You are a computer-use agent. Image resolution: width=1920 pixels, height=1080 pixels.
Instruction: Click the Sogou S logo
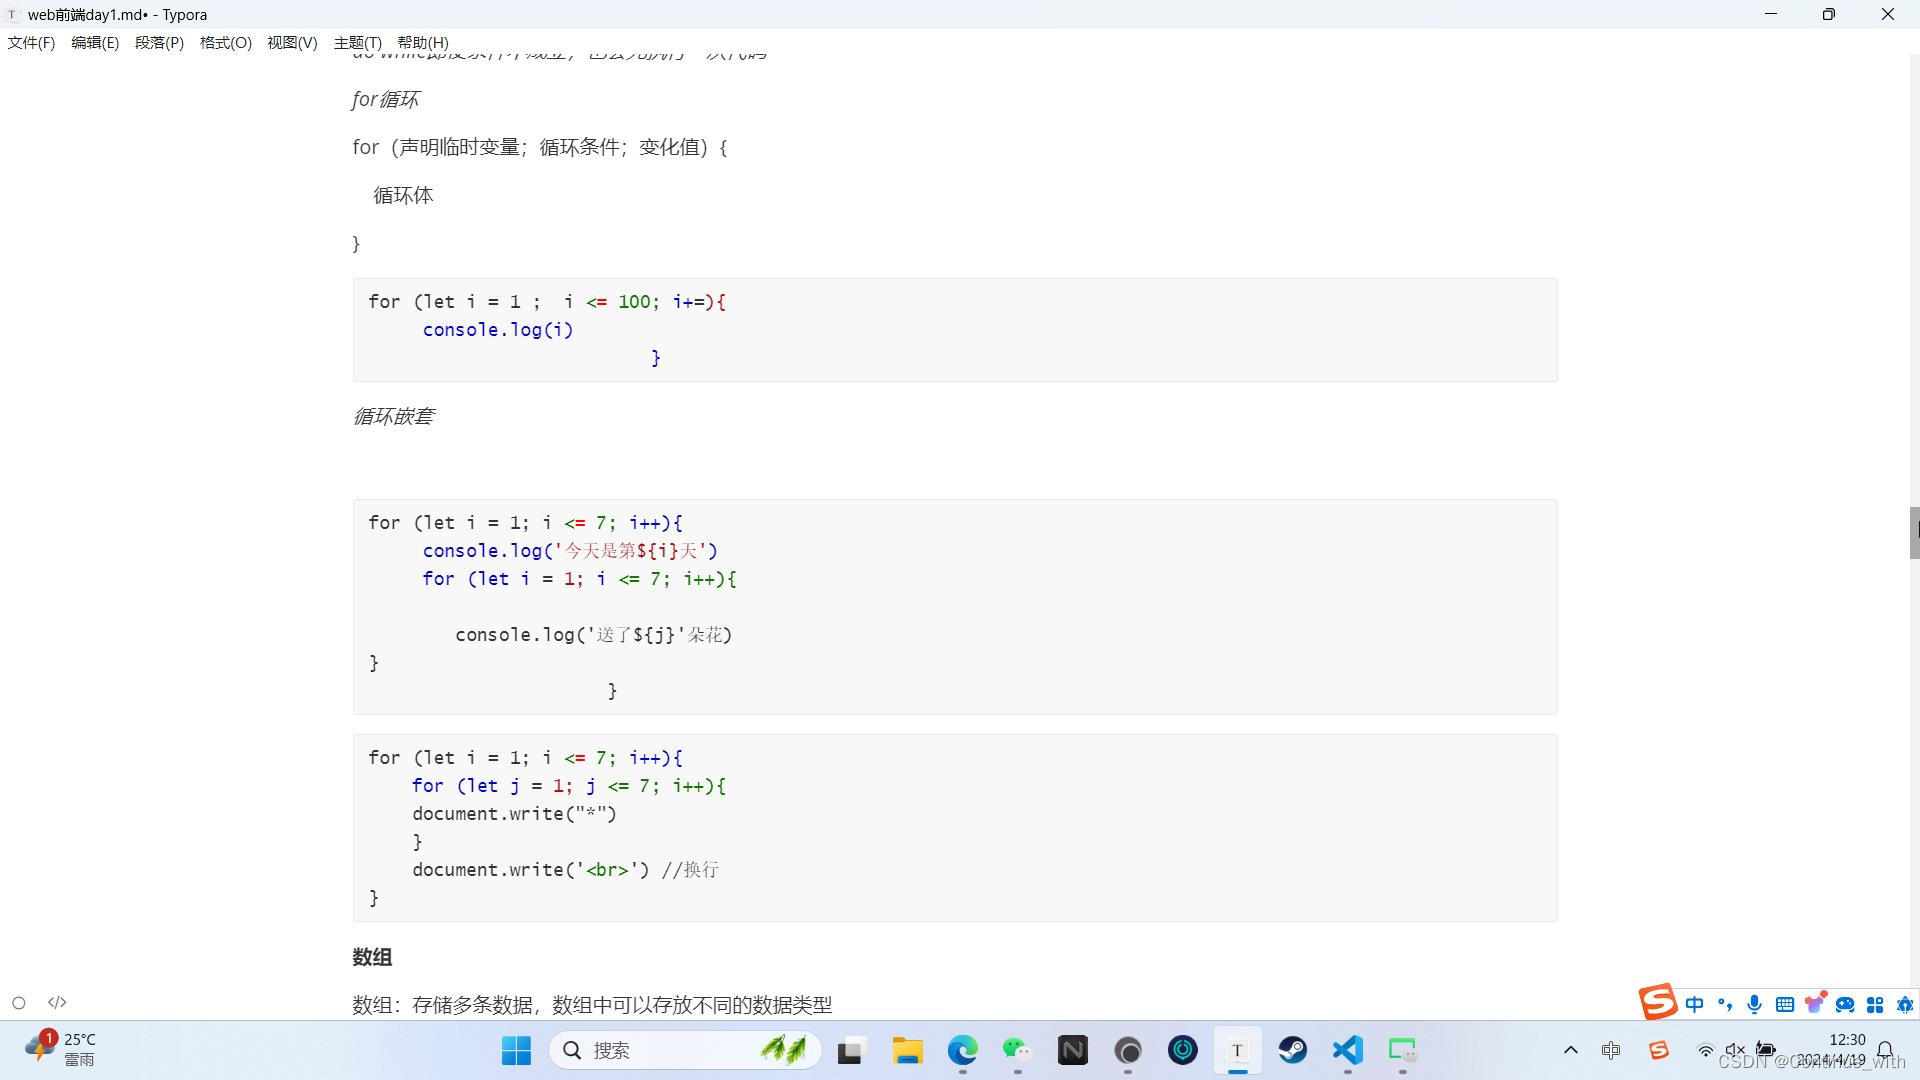click(1657, 1001)
